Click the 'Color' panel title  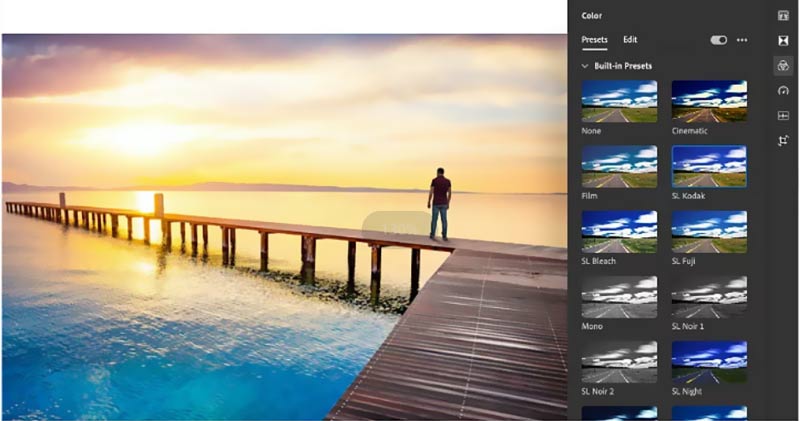click(591, 16)
